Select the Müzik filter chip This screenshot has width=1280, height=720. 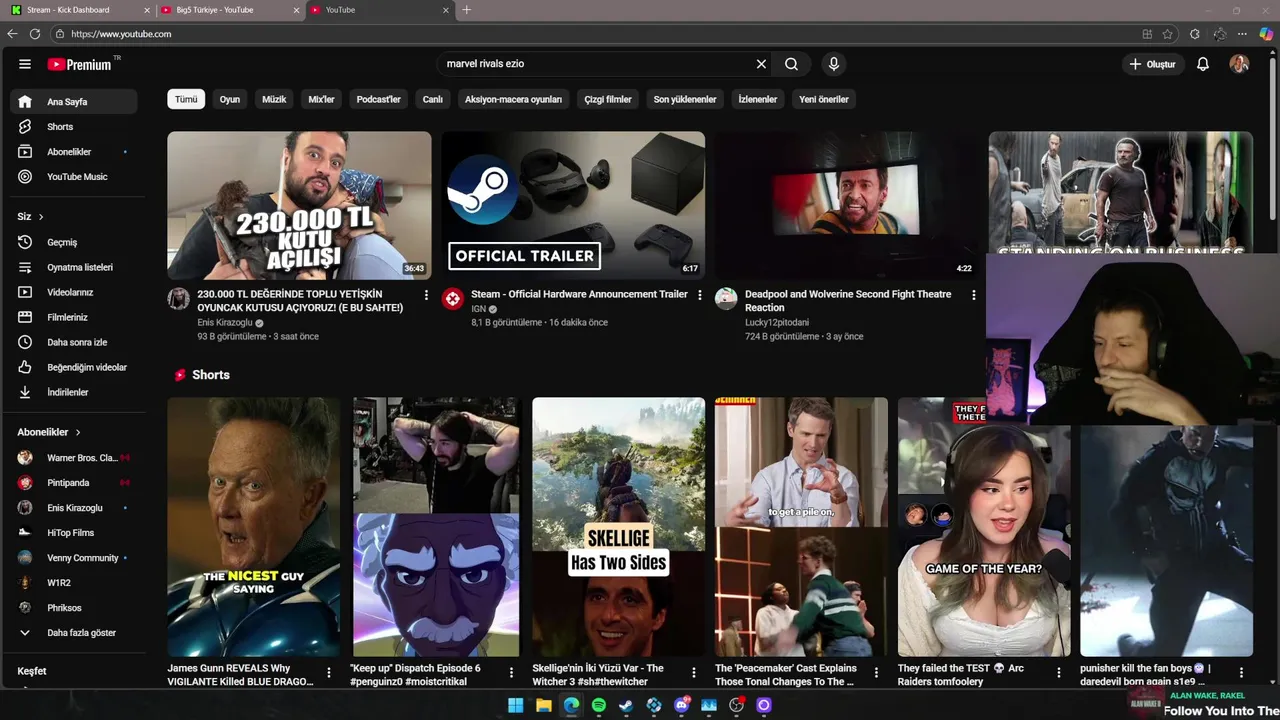274,99
